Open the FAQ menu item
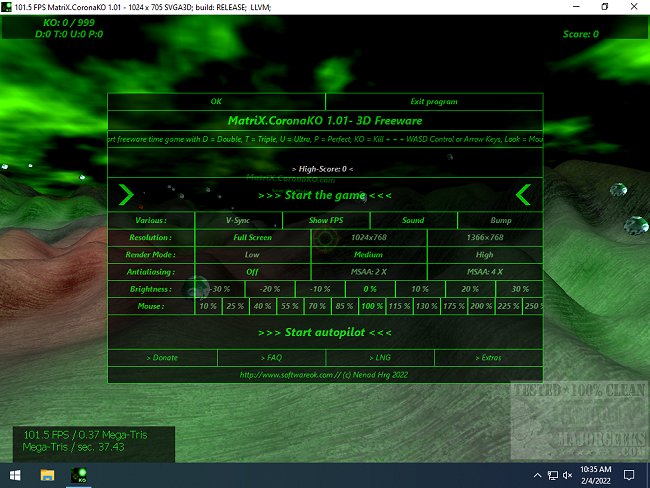 (x=272, y=357)
